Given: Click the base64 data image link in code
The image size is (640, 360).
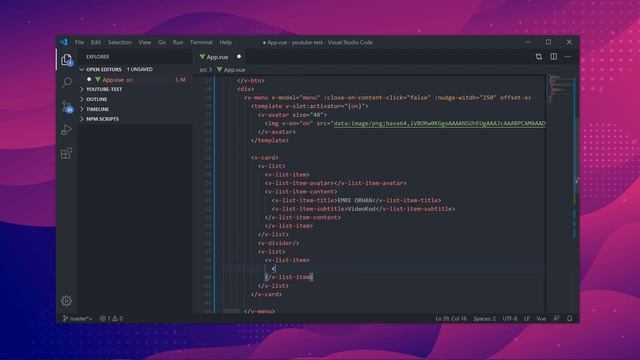Looking at the screenshot, I should point(439,123).
